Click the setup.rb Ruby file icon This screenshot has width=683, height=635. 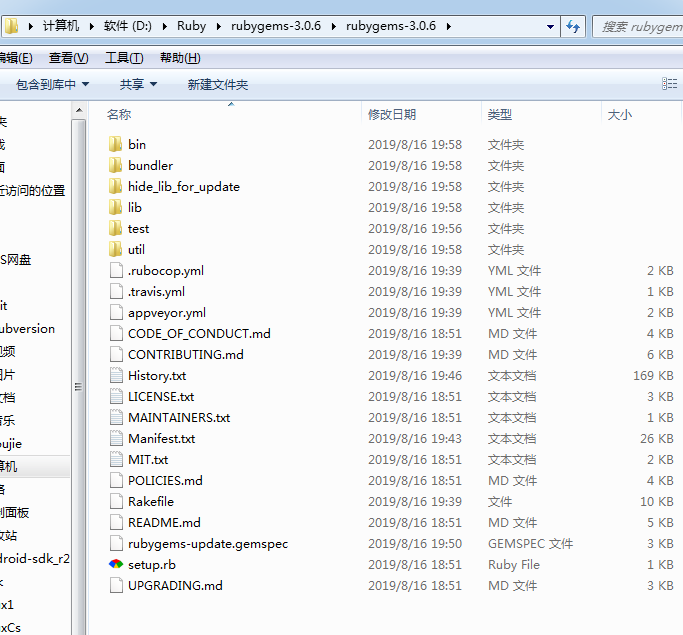point(116,564)
